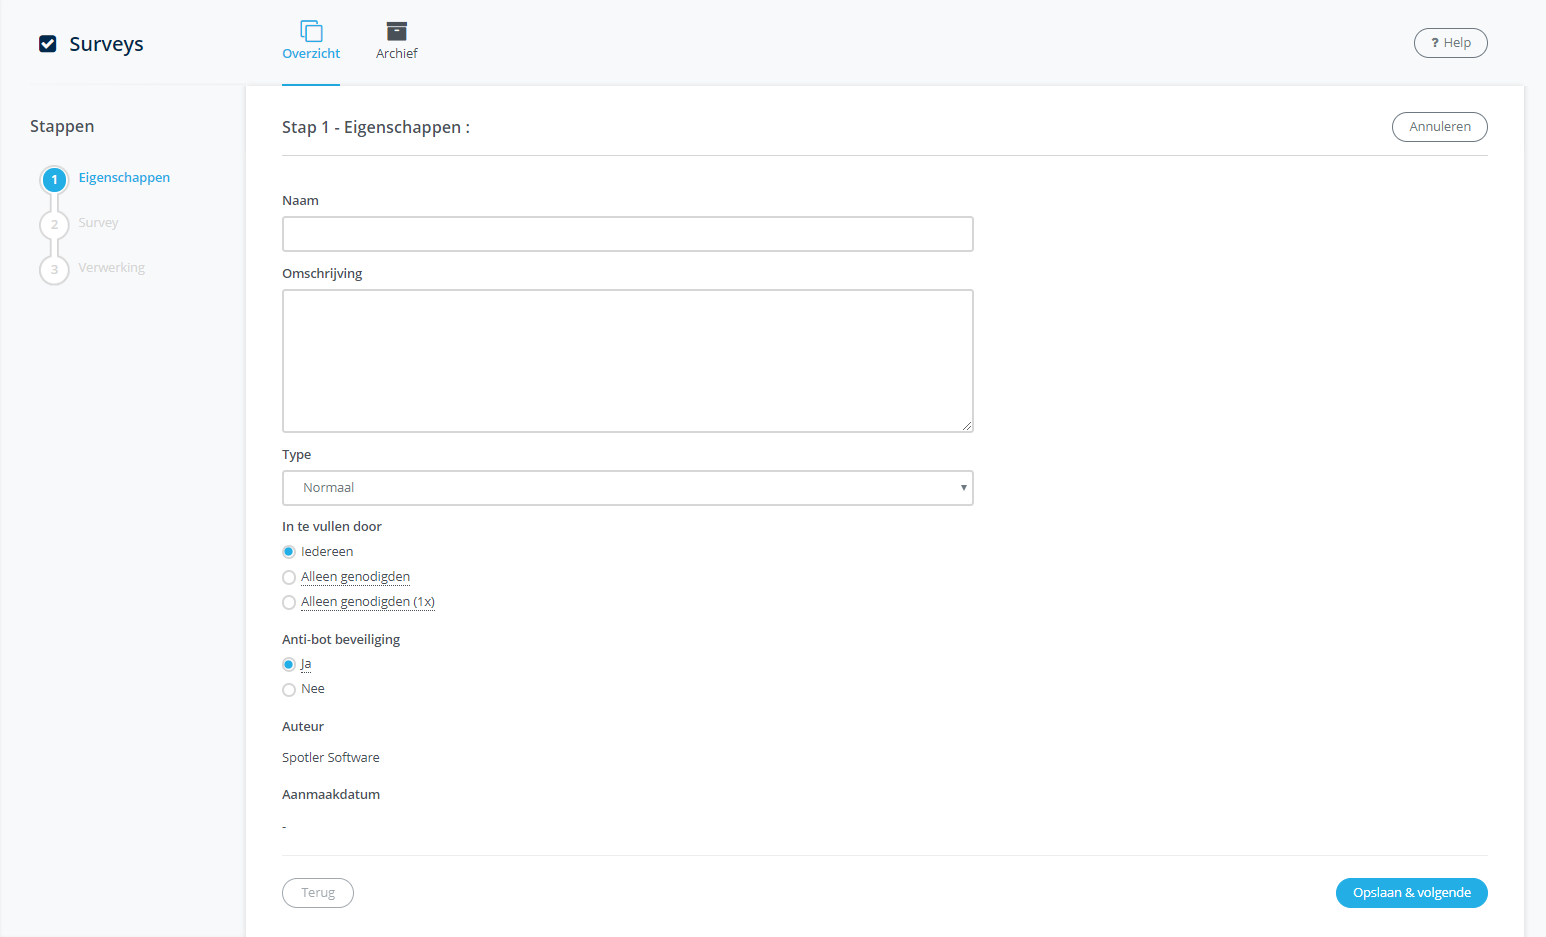Select the Iedereen radio option

coord(289,552)
